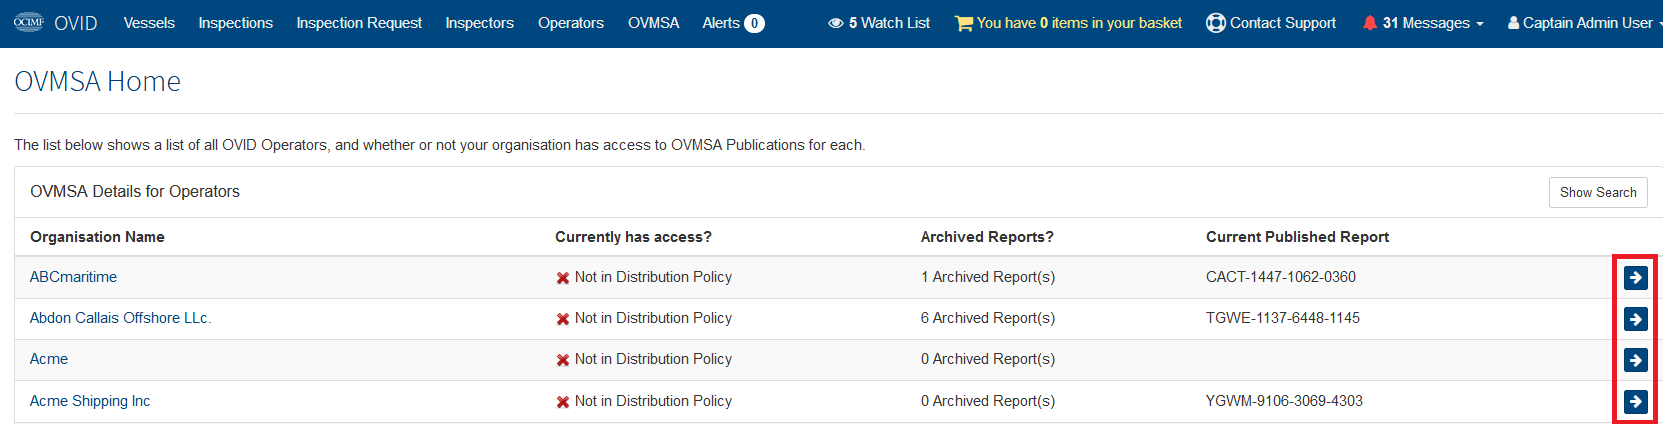Click the shopping basket icon
The width and height of the screenshot is (1663, 424).
(964, 22)
